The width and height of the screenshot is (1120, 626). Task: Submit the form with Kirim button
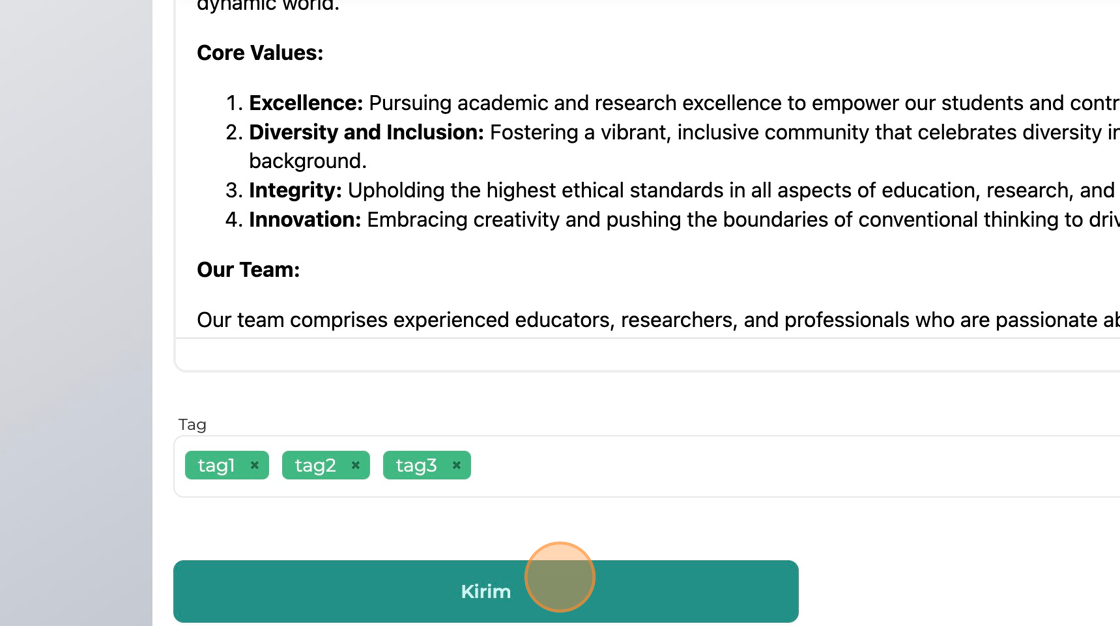[485, 591]
